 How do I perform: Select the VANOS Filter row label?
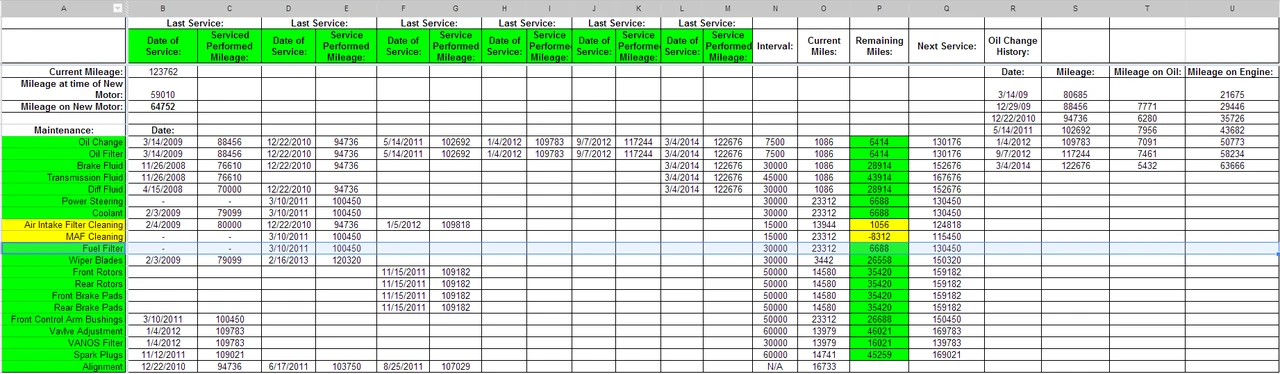64,343
